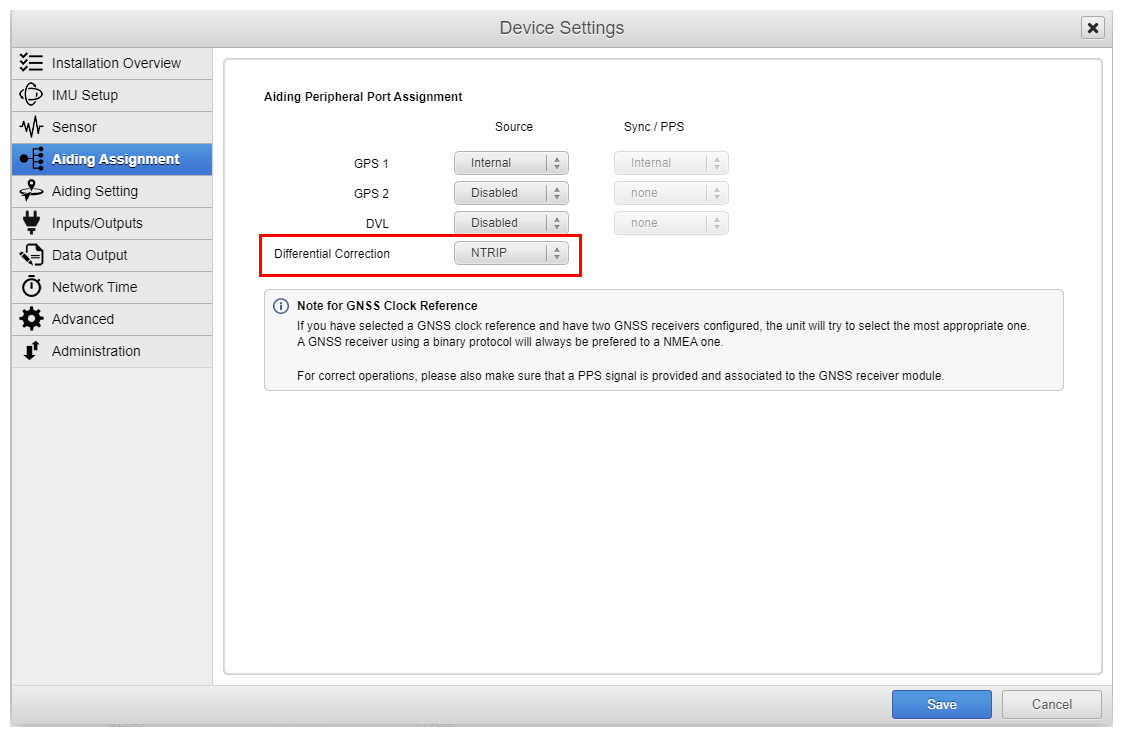Click the Network Time clock icon
The width and height of the screenshot is (1133, 747).
click(x=31, y=287)
